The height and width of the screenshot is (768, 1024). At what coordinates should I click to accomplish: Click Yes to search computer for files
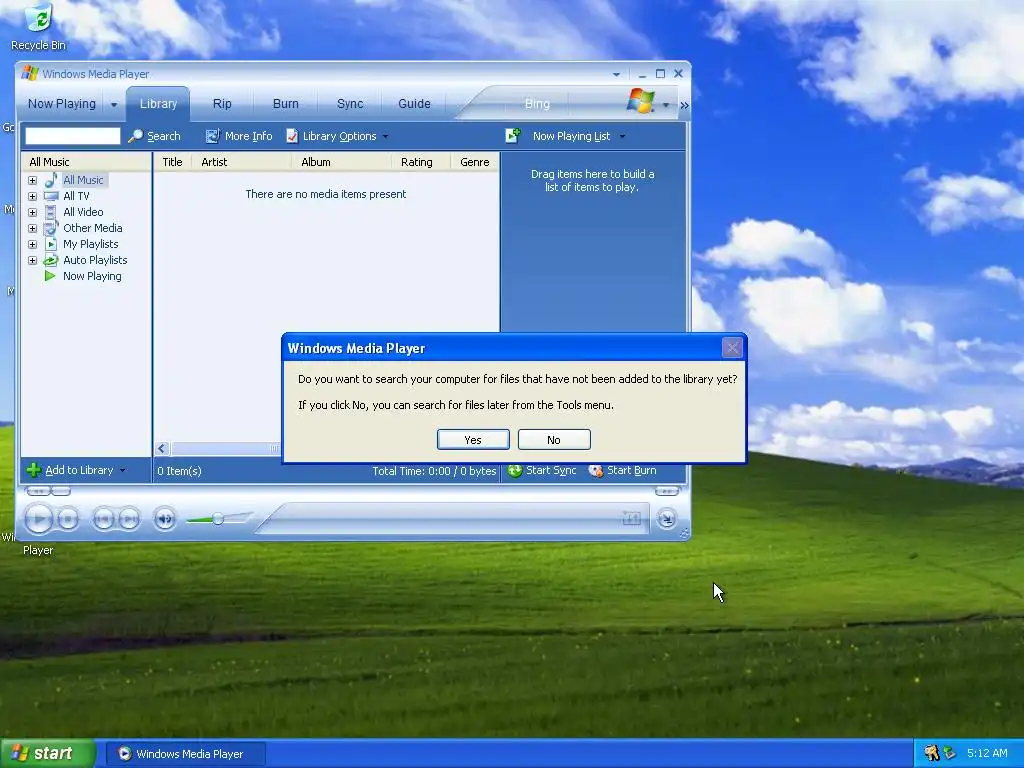(473, 440)
